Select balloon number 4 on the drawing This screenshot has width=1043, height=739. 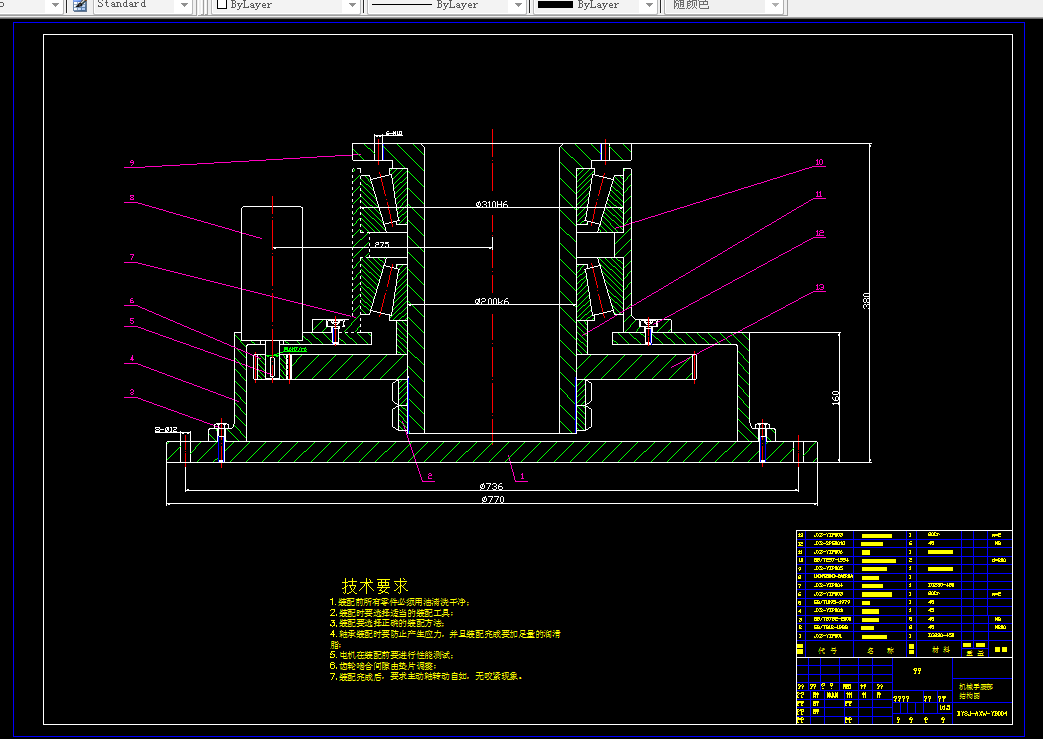(x=132, y=359)
